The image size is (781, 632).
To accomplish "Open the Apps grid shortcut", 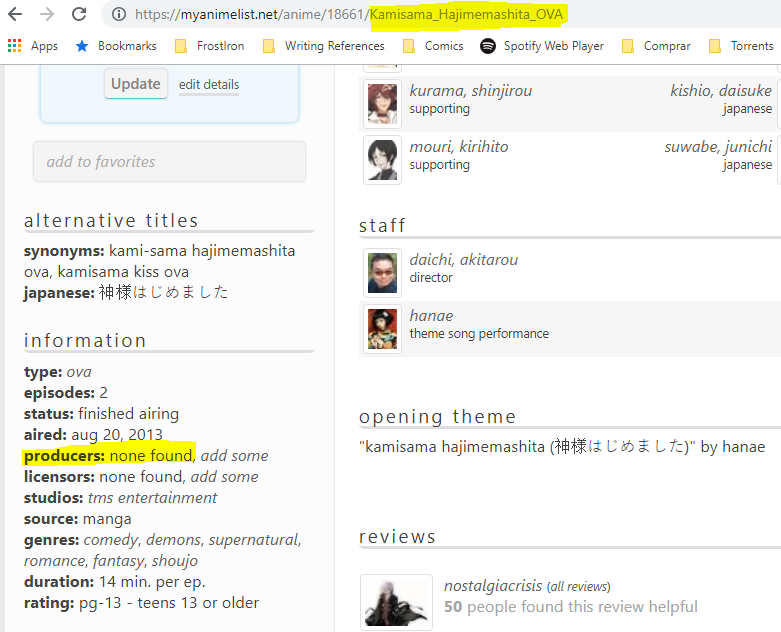I will click(33, 46).
